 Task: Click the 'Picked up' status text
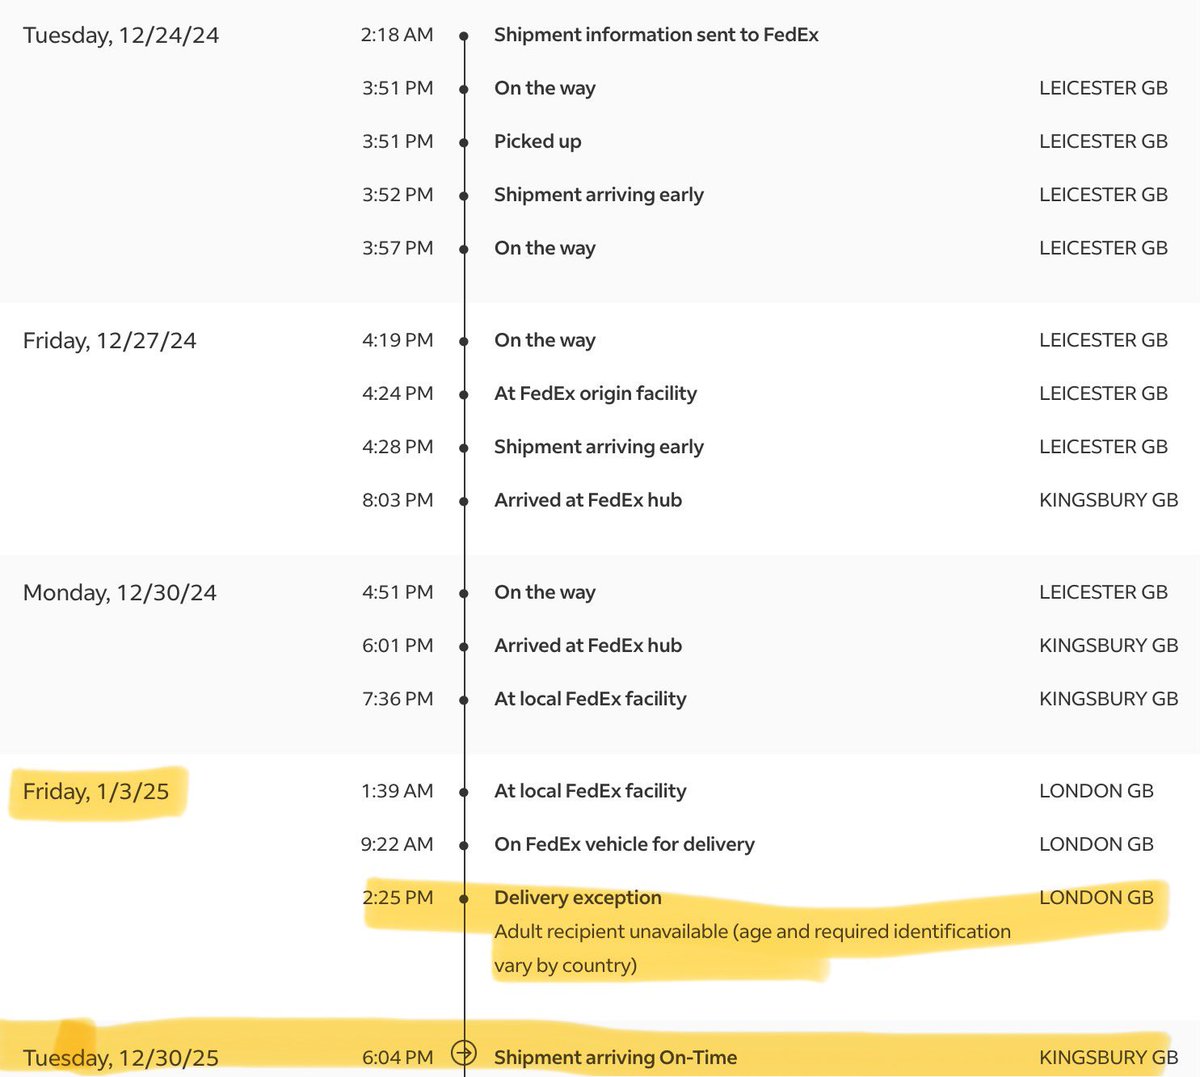tap(537, 142)
